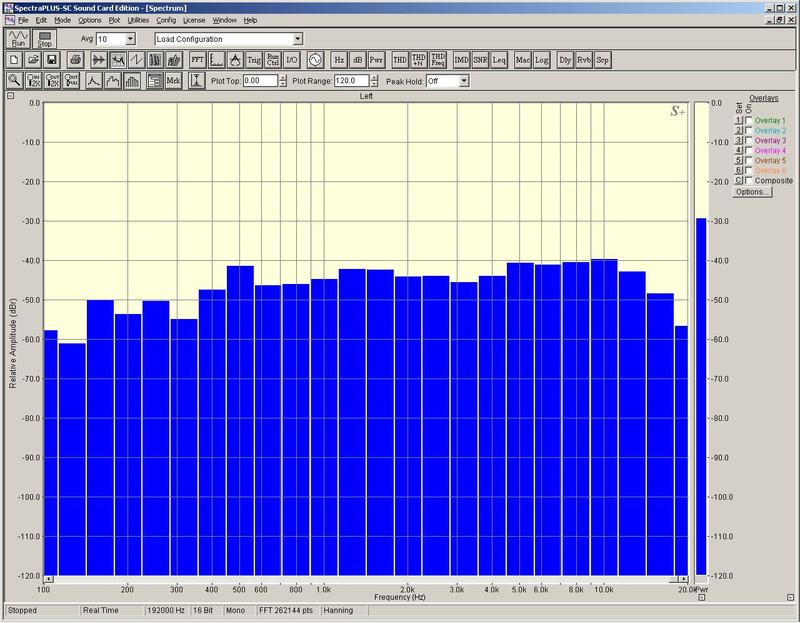Screen dimensions: 800x623
Task: Click the Mrk marker toolbar button
Action: 173,81
